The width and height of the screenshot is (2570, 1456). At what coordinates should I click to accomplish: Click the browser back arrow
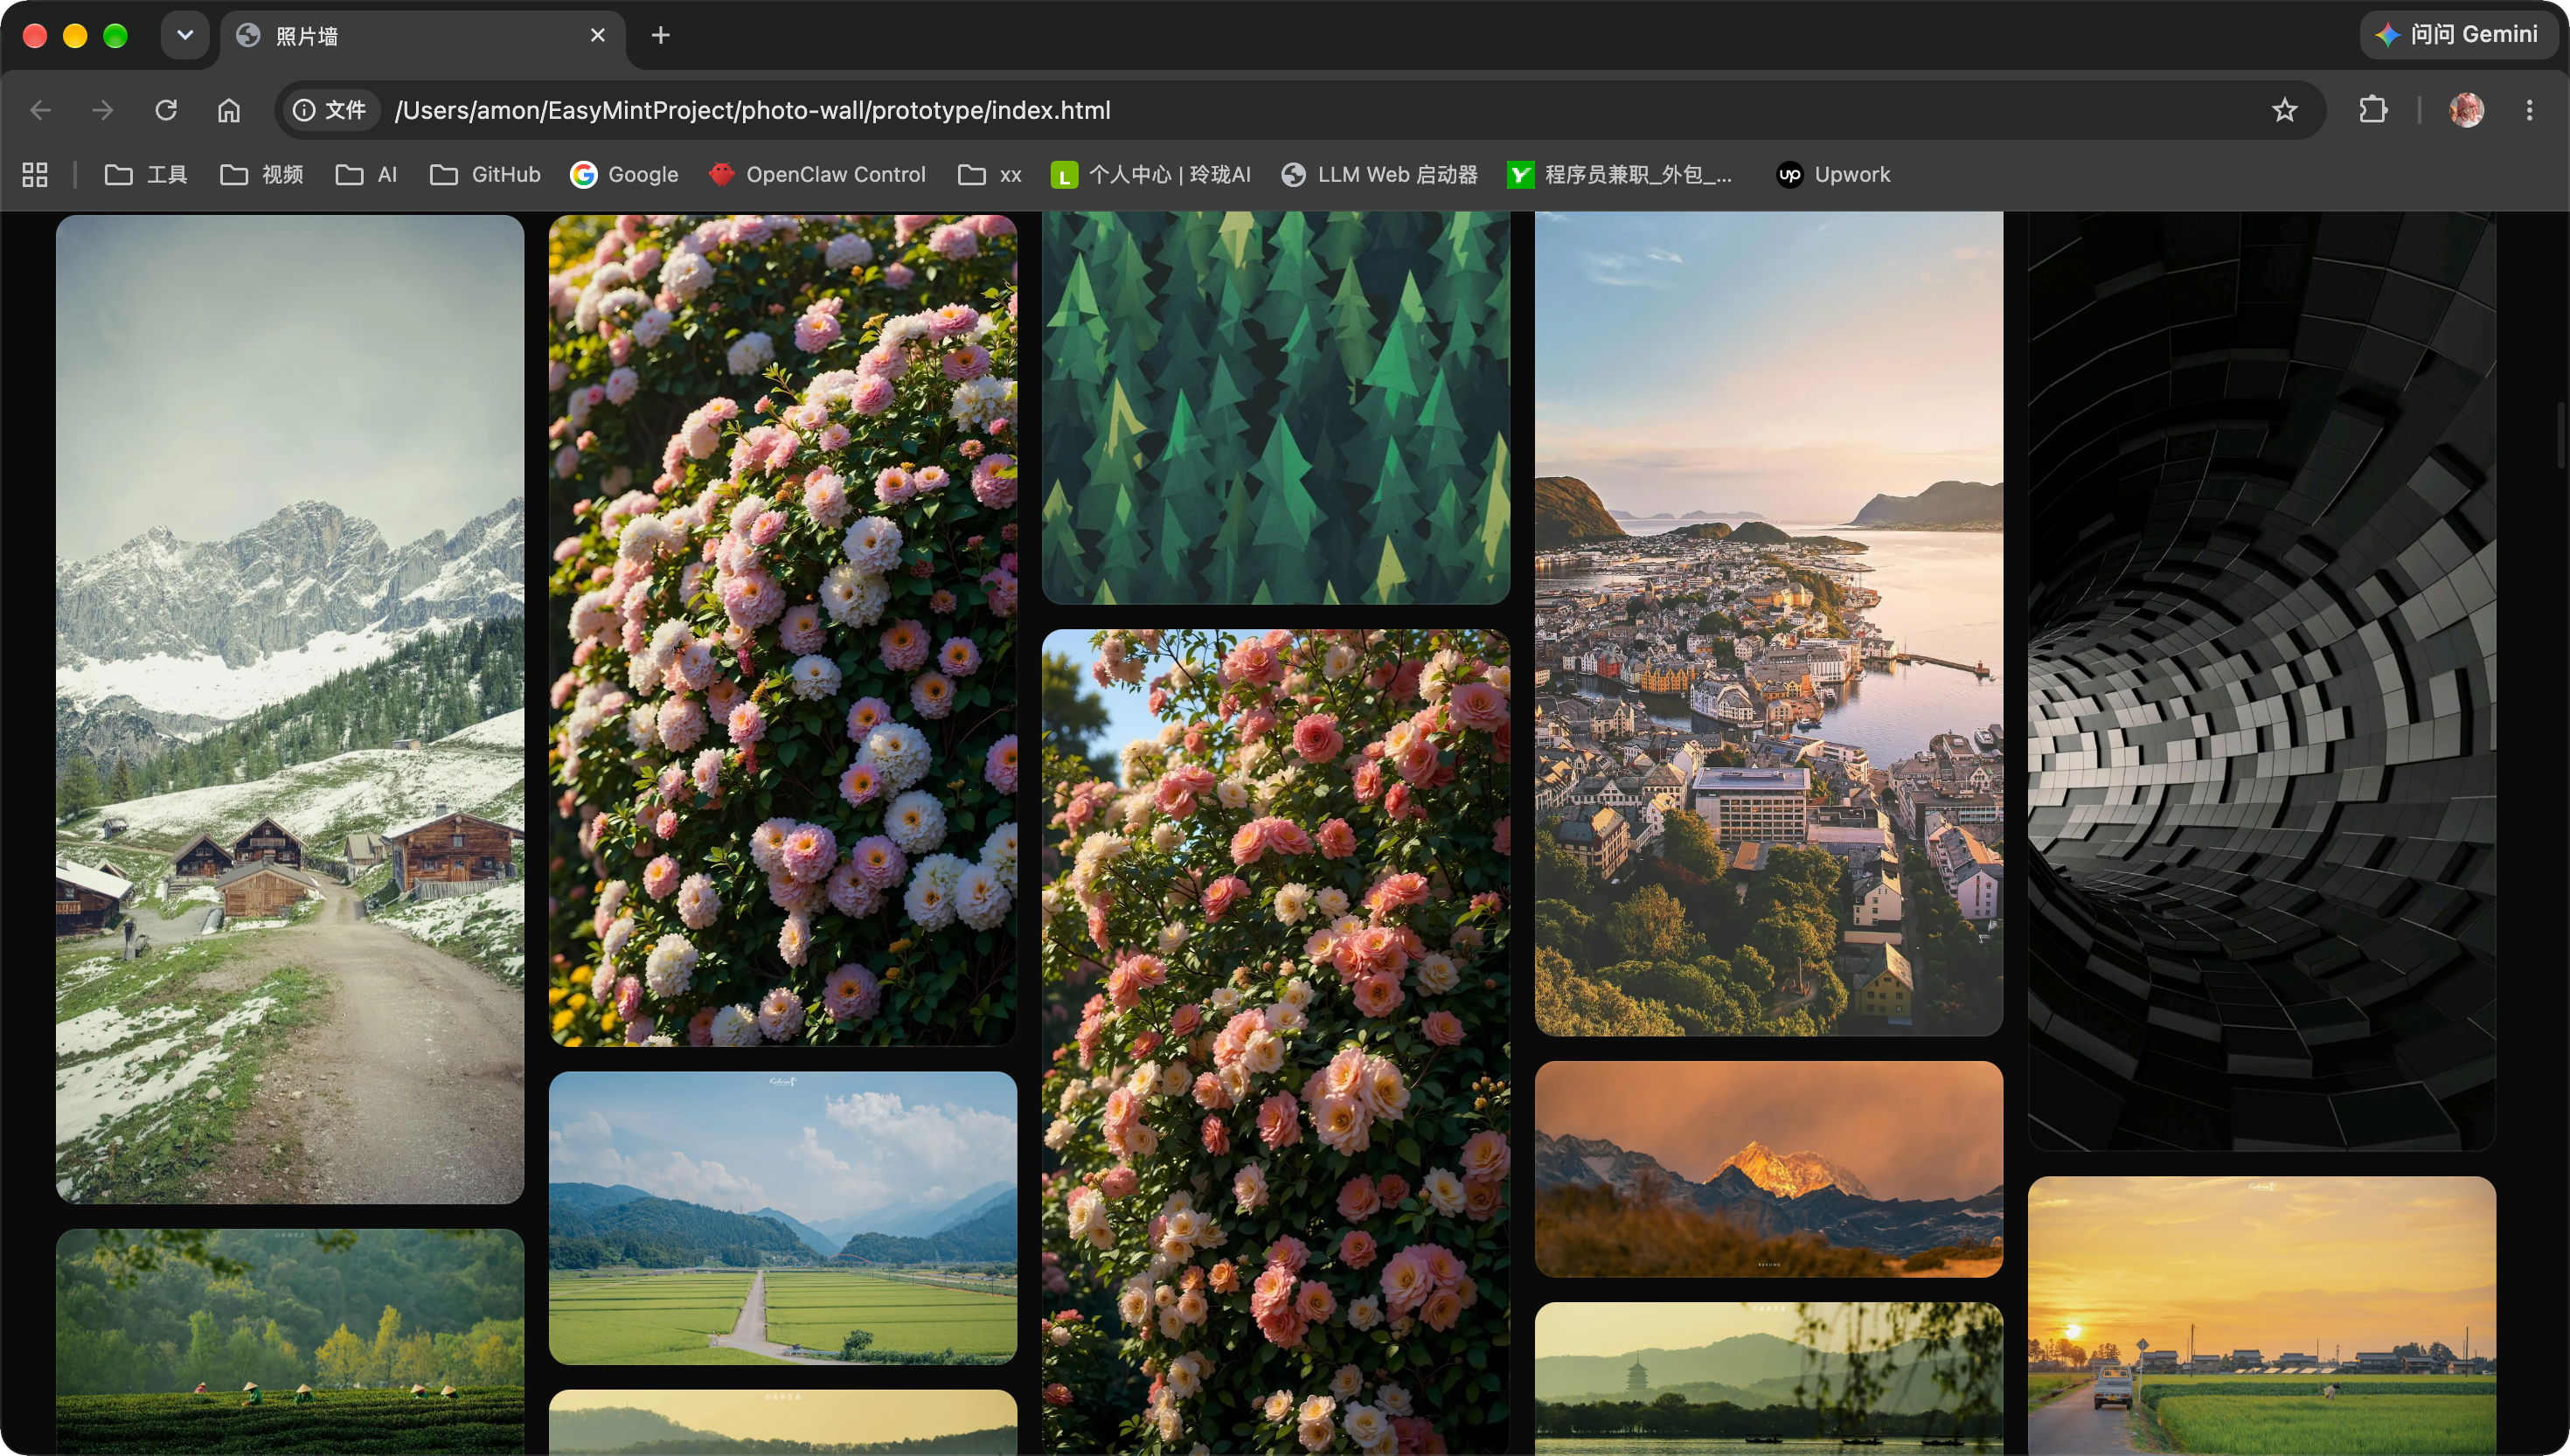coord(40,110)
